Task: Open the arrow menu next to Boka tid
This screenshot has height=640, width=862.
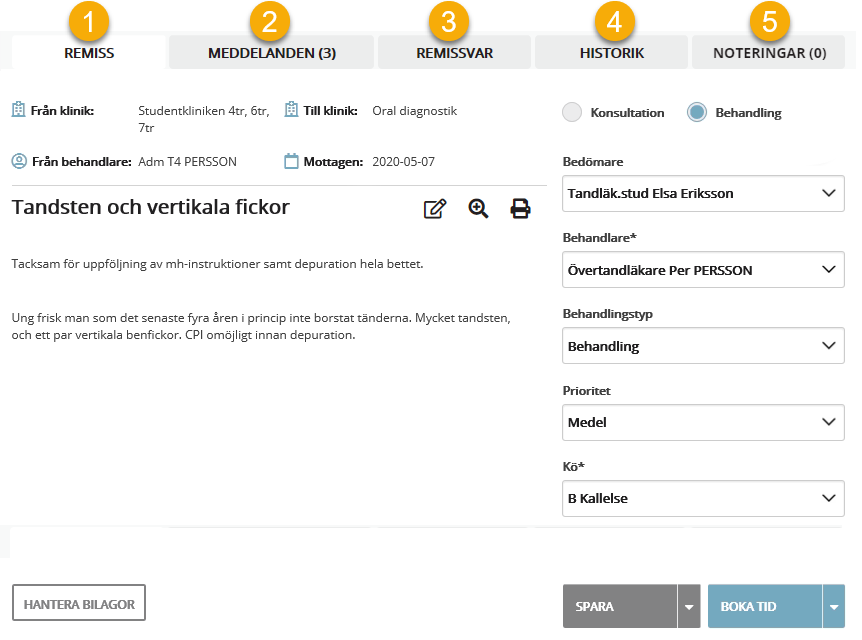Action: coord(833,607)
